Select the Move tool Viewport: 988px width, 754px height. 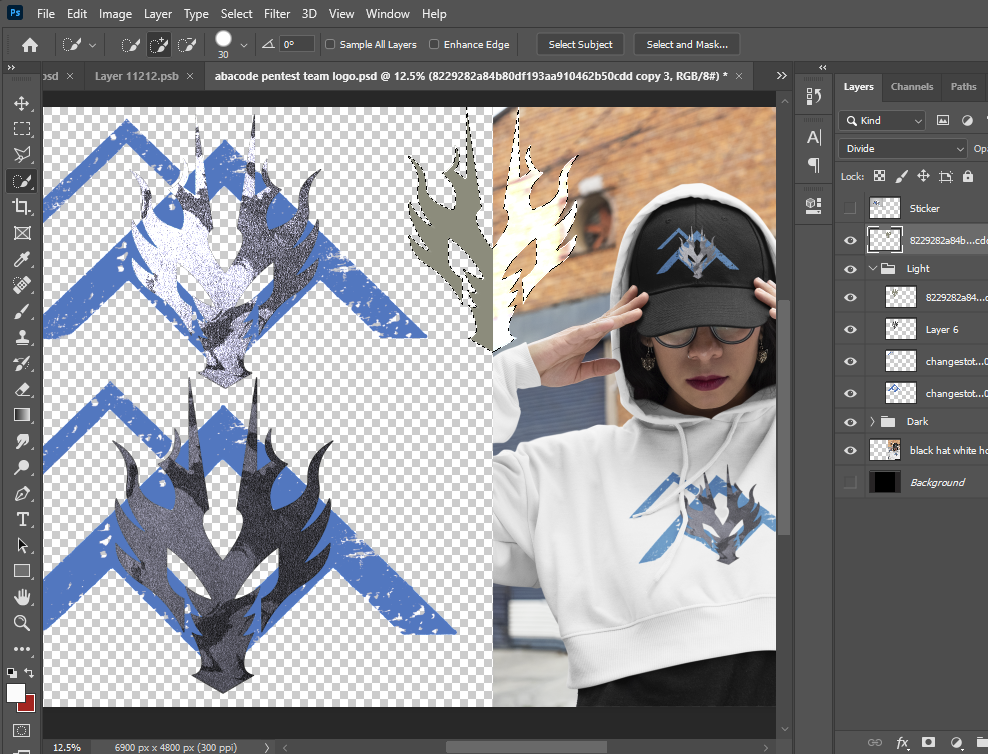[22, 102]
